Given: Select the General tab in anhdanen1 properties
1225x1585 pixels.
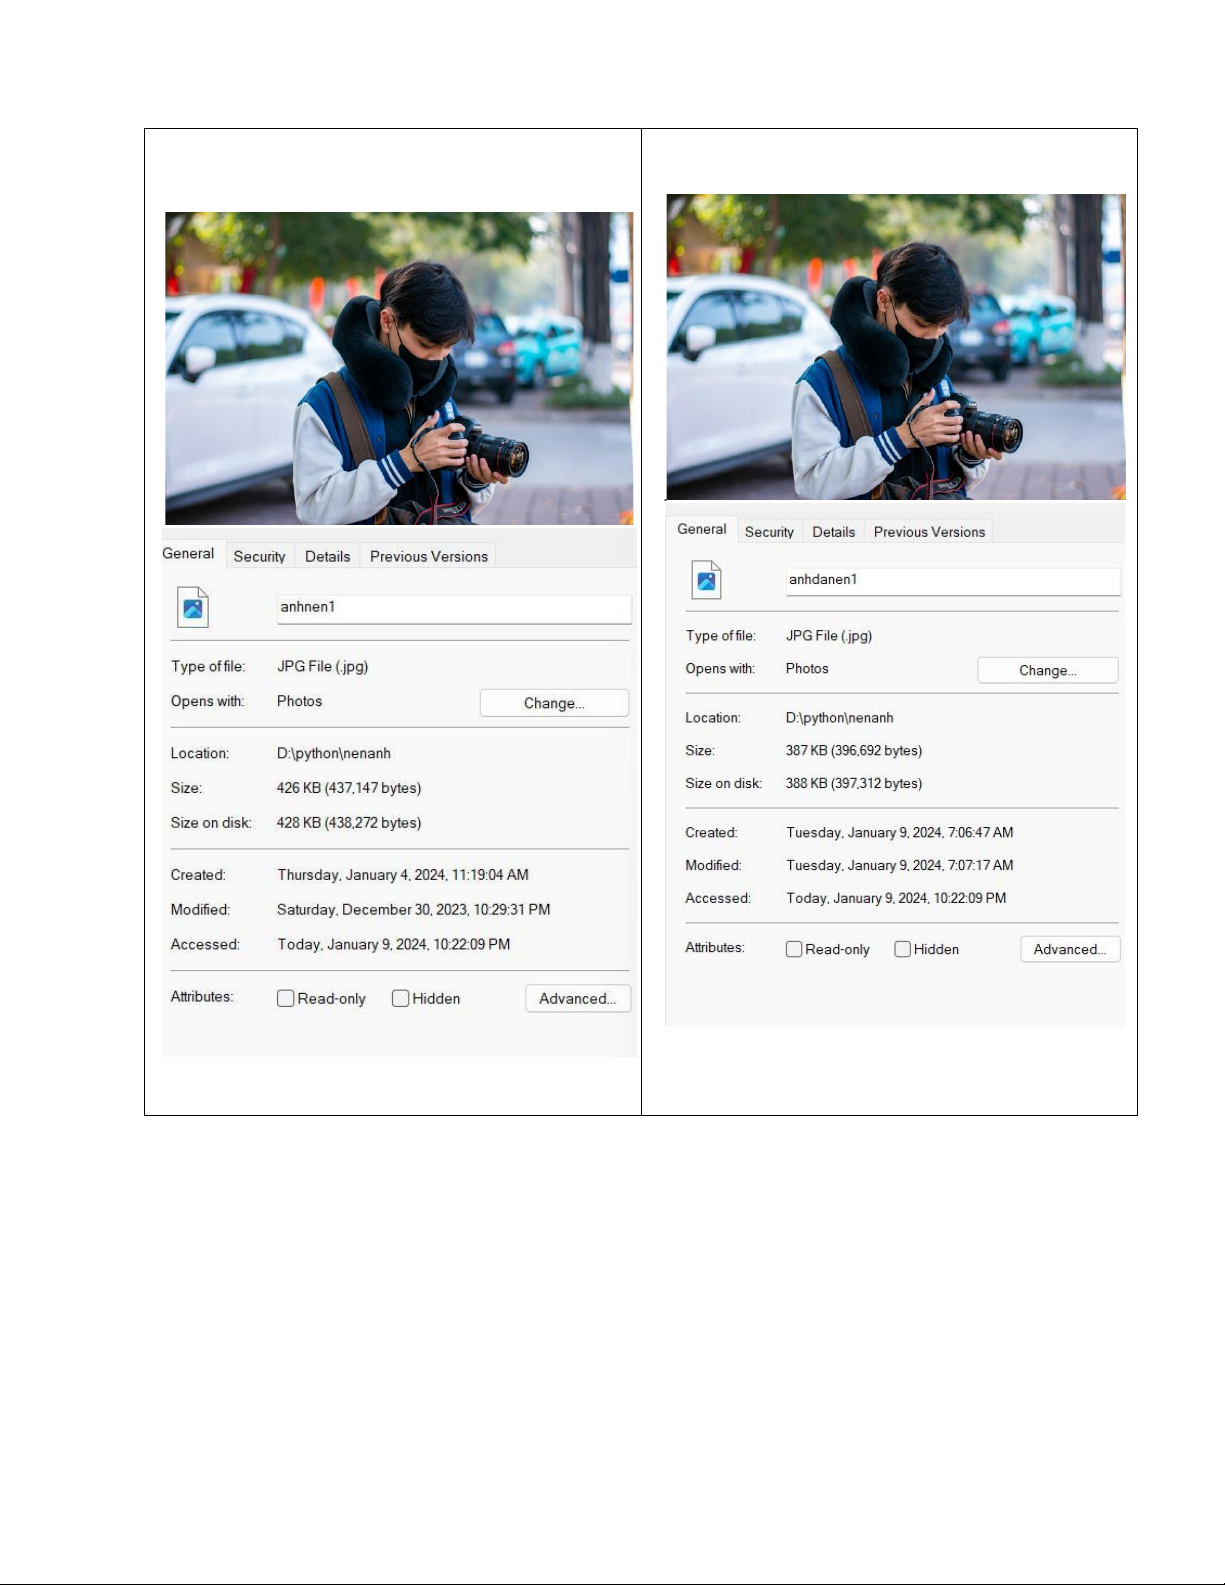Looking at the screenshot, I should coord(701,529).
